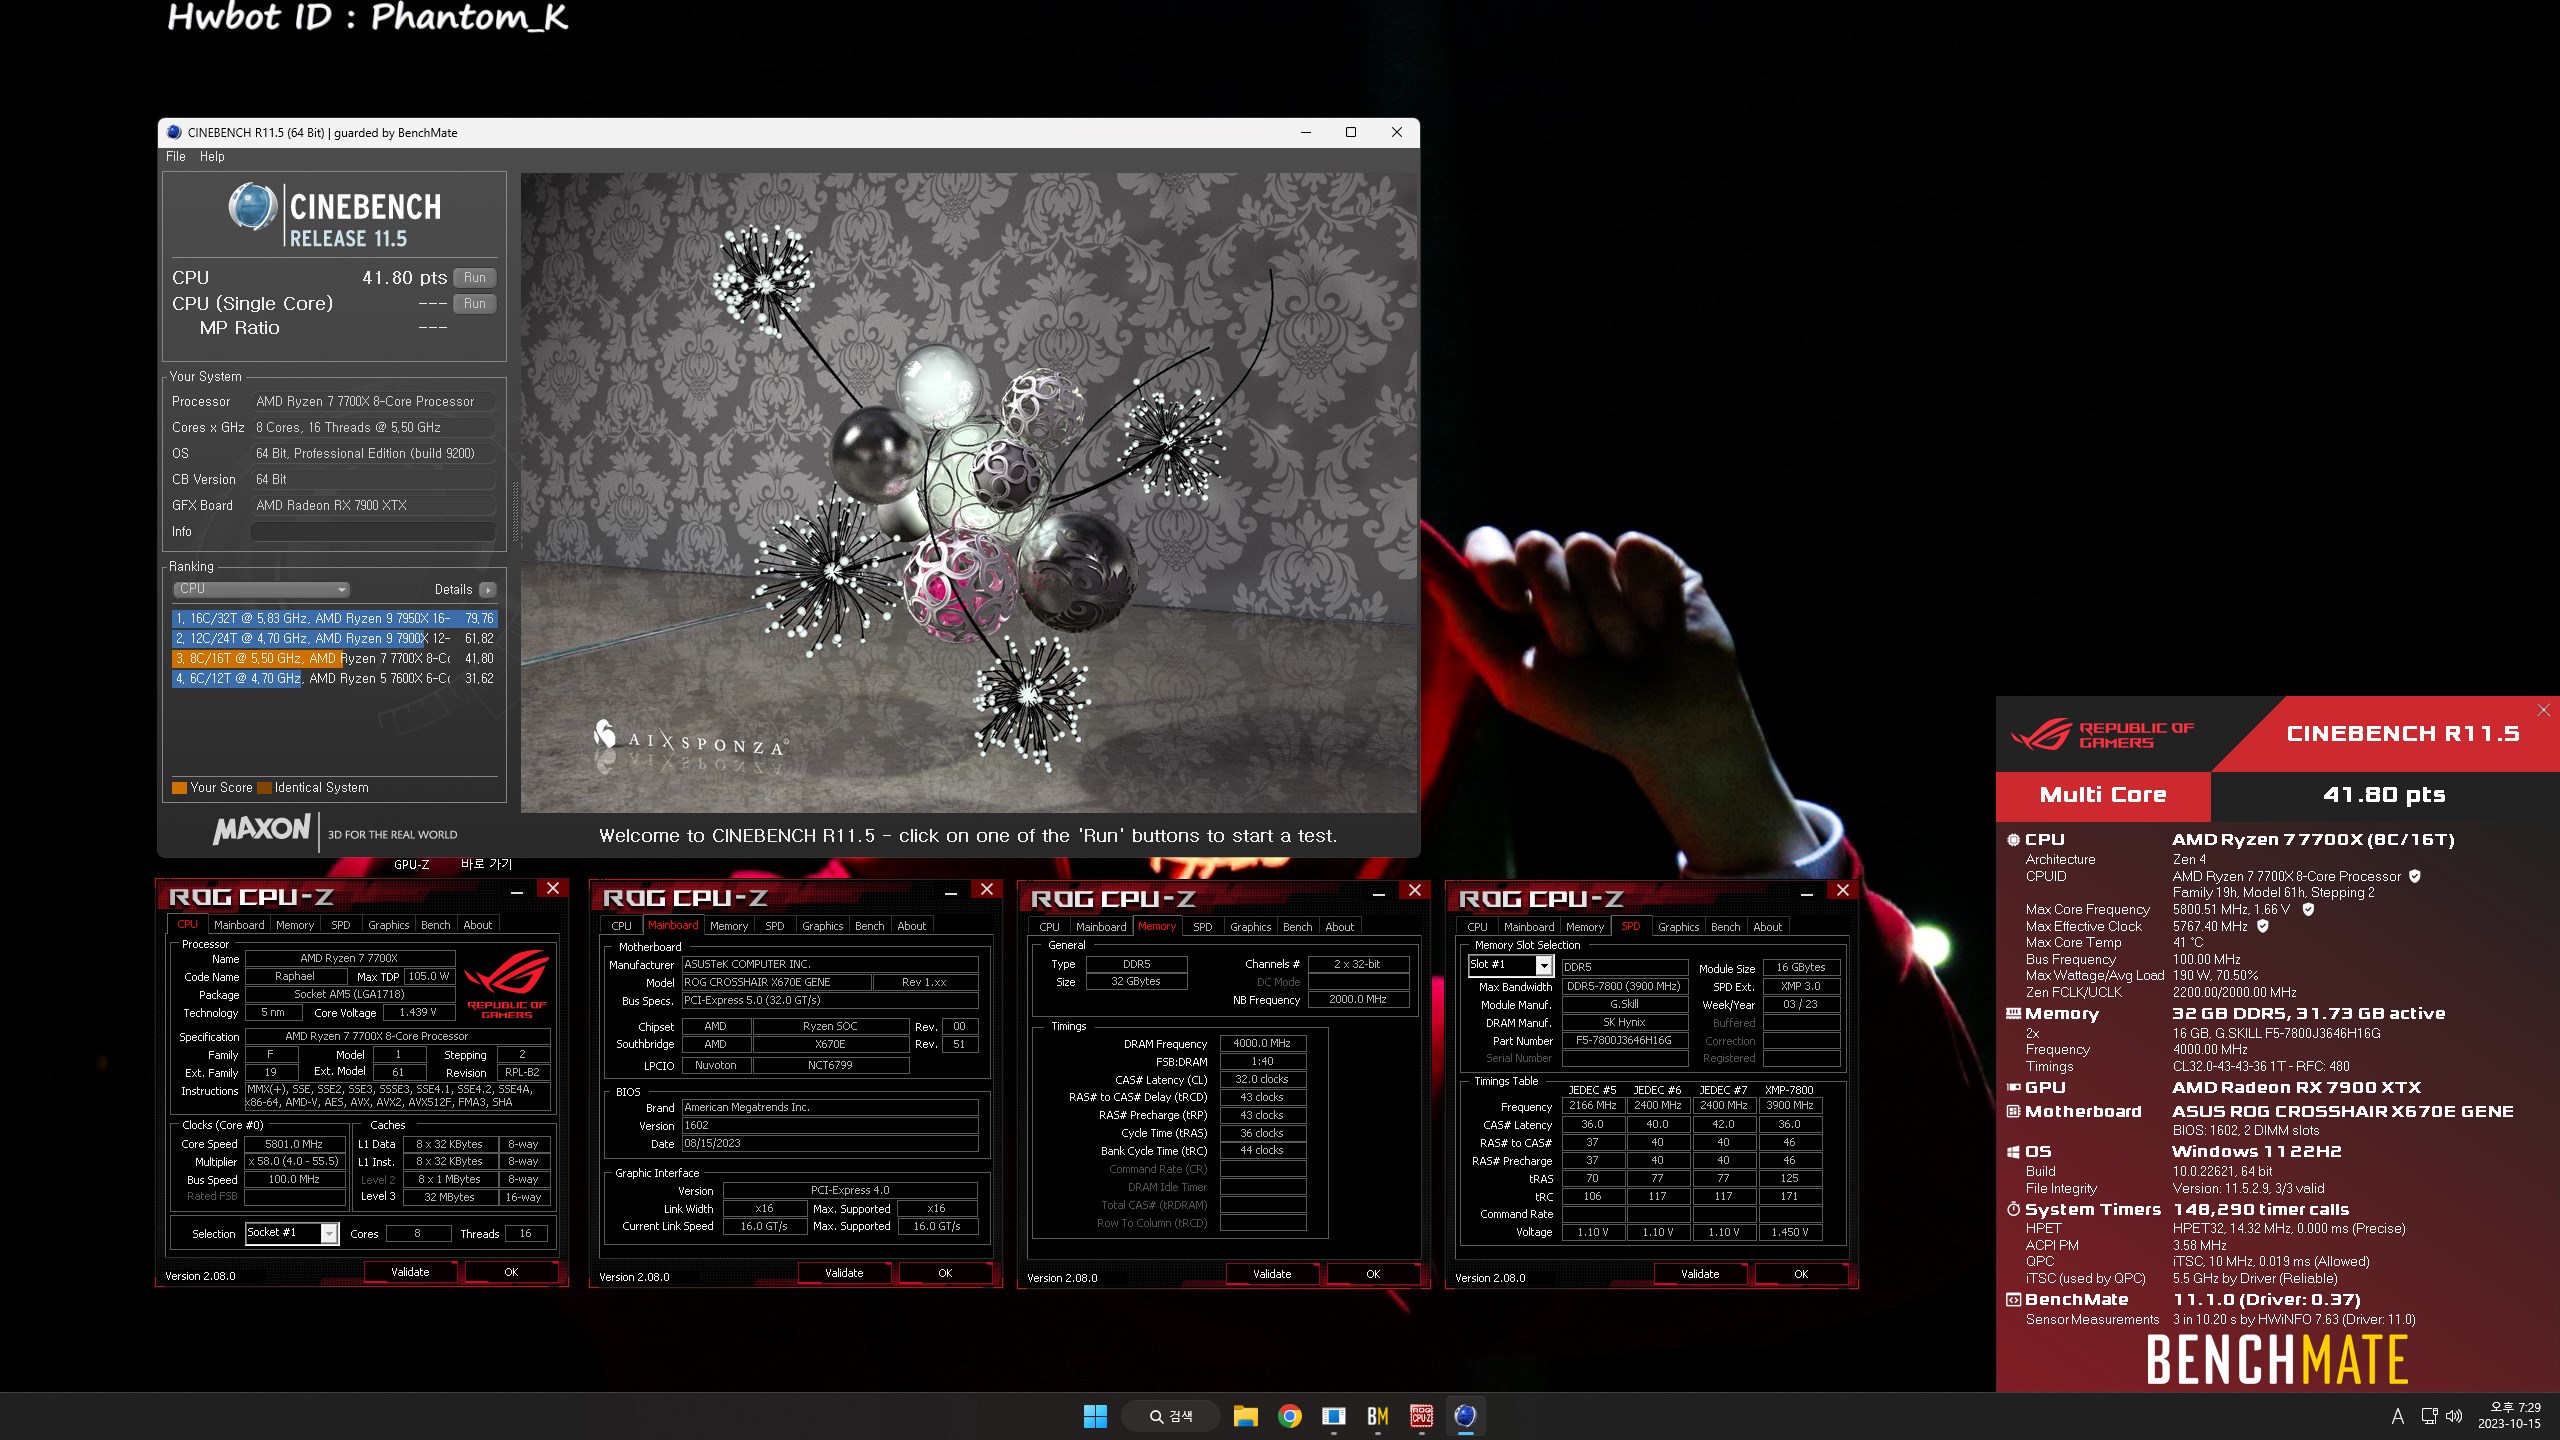Screen dimensions: 2560x1440
Task: Click Max Effective Clock verified shield icon
Action: [x=2263, y=926]
